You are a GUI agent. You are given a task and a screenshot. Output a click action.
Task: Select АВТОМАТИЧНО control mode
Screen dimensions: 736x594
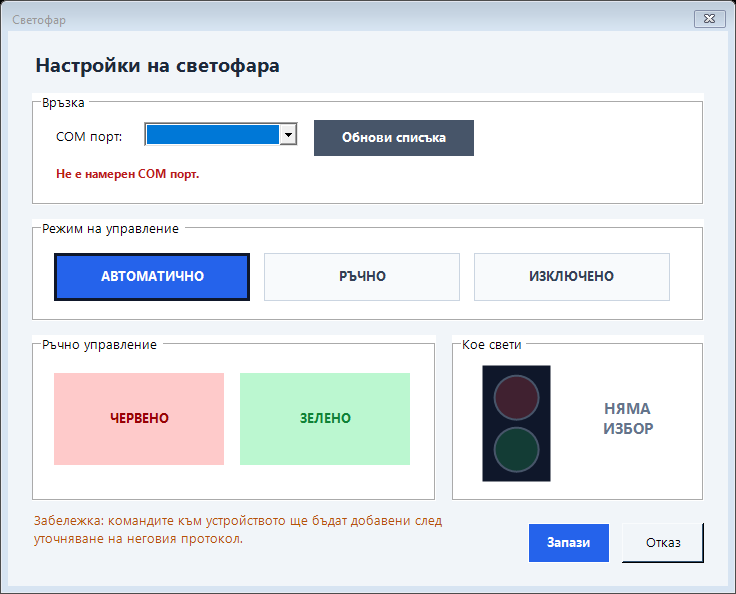coord(152,277)
